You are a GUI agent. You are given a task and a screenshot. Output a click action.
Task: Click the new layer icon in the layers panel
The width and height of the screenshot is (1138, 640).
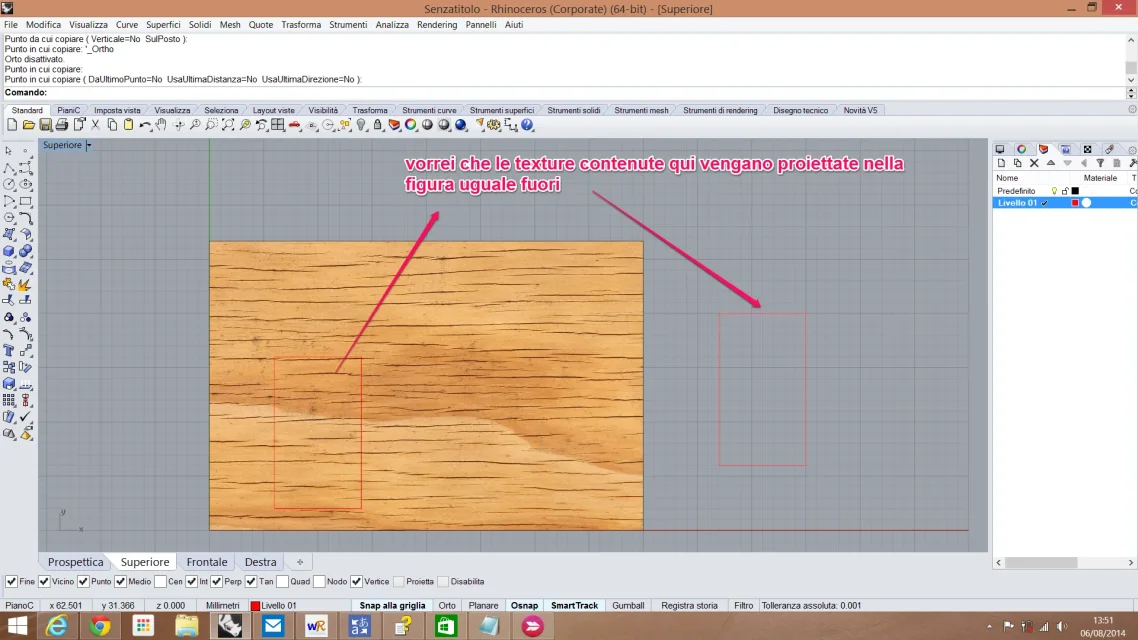click(1002, 163)
